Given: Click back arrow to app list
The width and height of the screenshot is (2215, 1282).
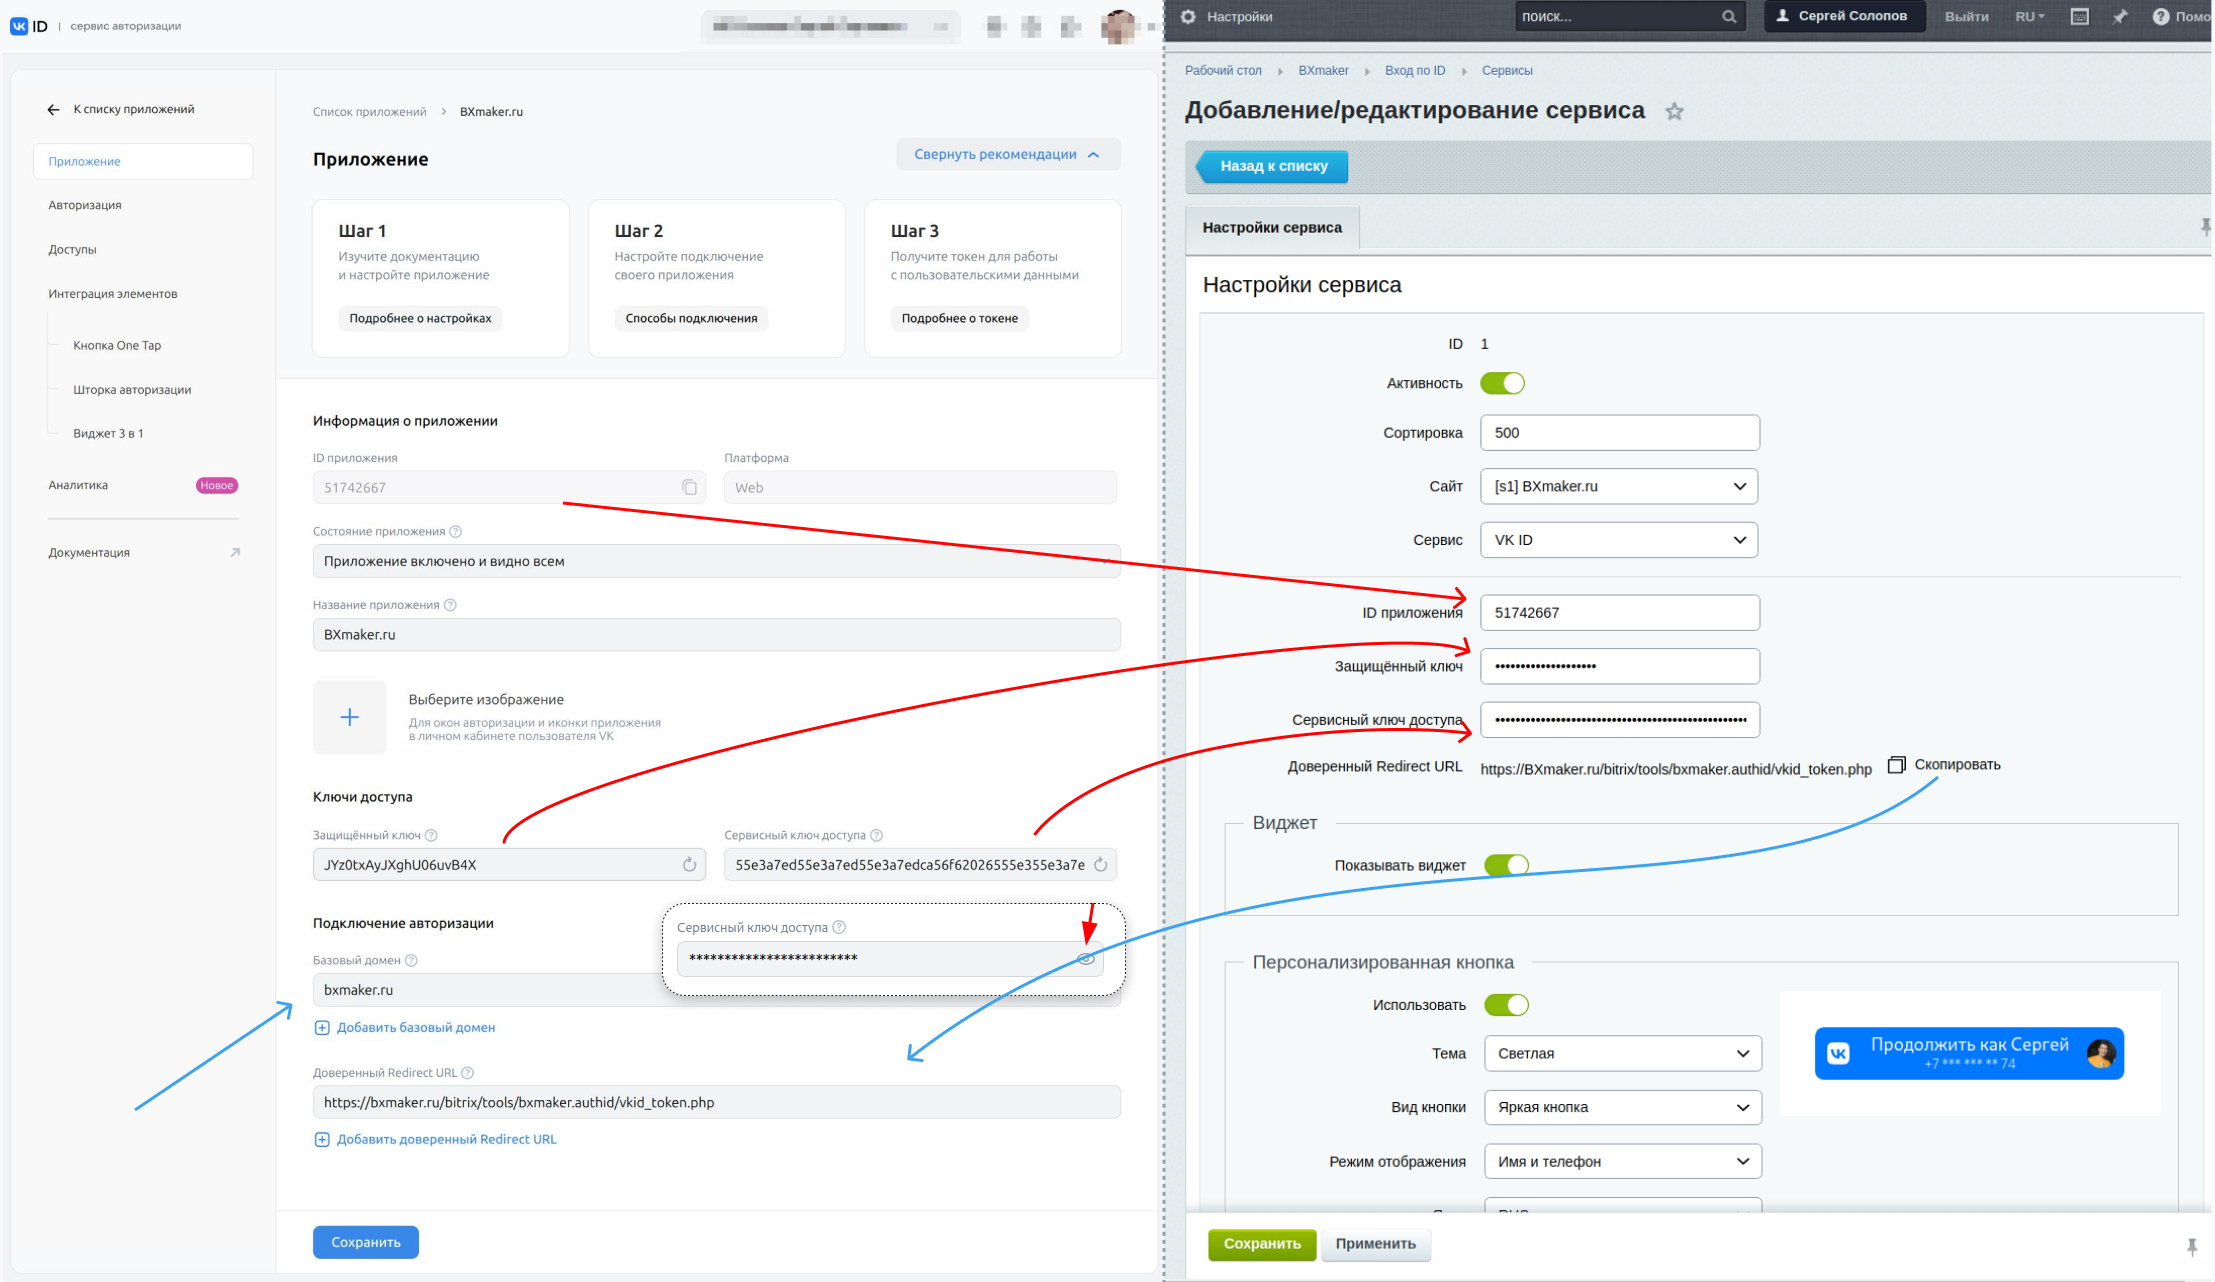Looking at the screenshot, I should [x=53, y=110].
